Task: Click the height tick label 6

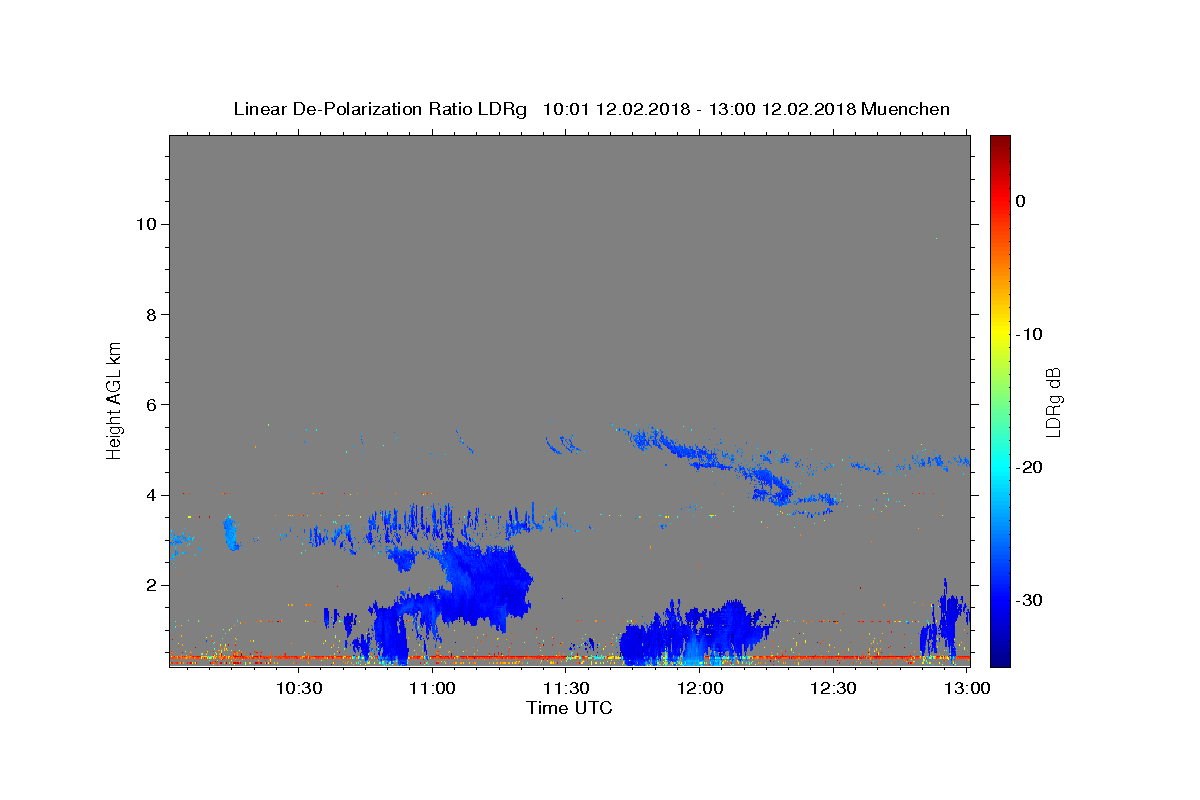Action: tap(151, 404)
